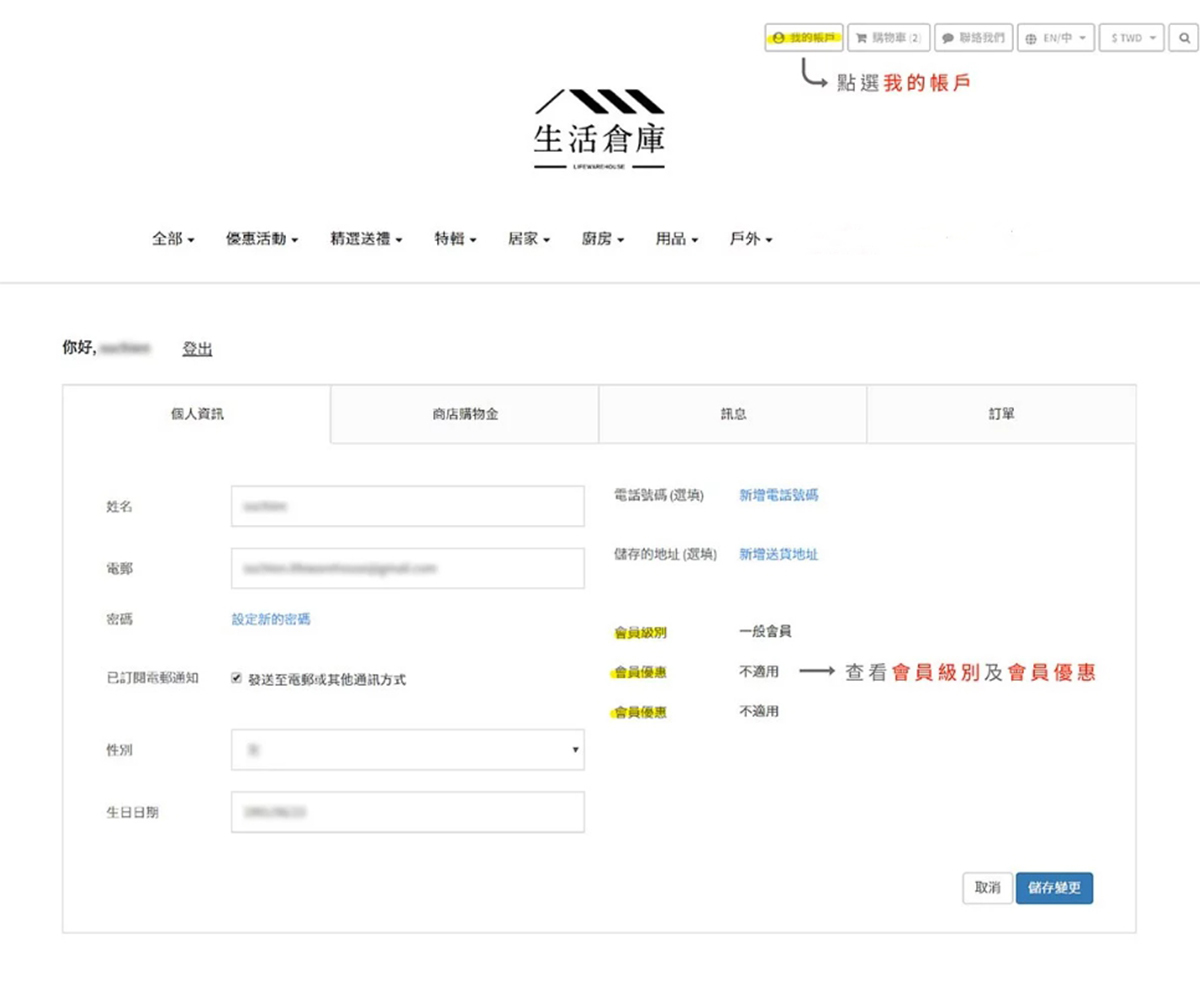Viewport: 1200px width, 996px height.
Task: Click the 設定新的密碼 link
Action: point(271,620)
